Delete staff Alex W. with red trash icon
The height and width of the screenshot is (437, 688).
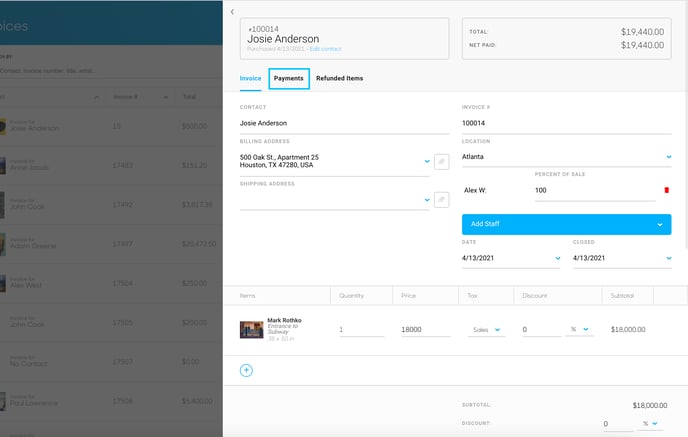click(666, 190)
